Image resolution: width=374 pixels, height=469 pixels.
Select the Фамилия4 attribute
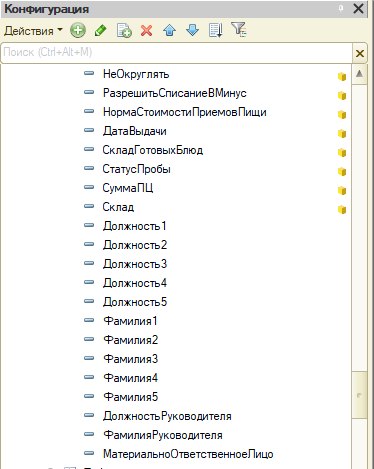(x=130, y=378)
